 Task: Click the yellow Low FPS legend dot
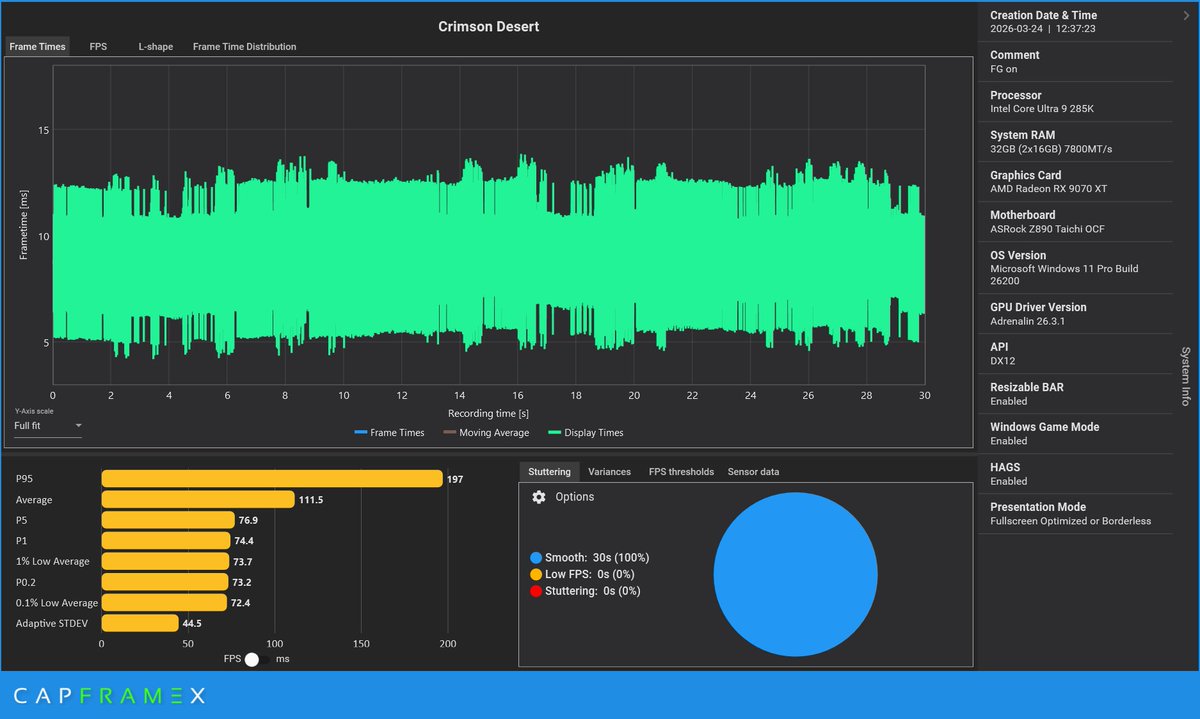click(x=536, y=574)
